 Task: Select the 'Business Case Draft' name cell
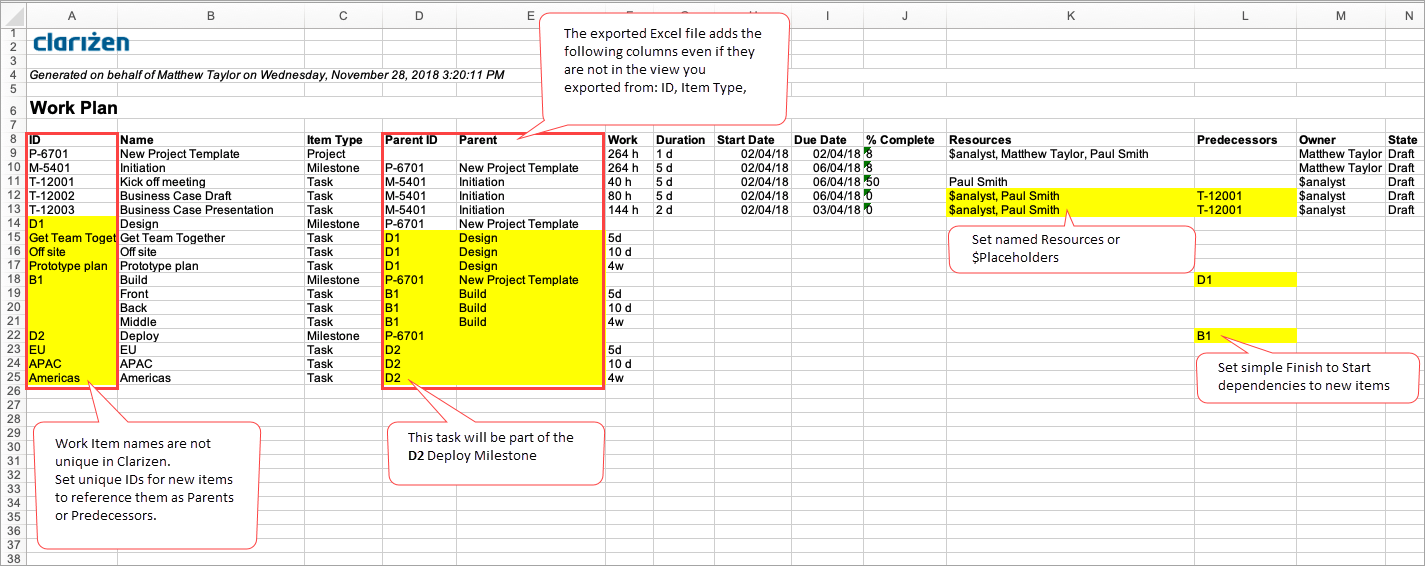[x=211, y=196]
